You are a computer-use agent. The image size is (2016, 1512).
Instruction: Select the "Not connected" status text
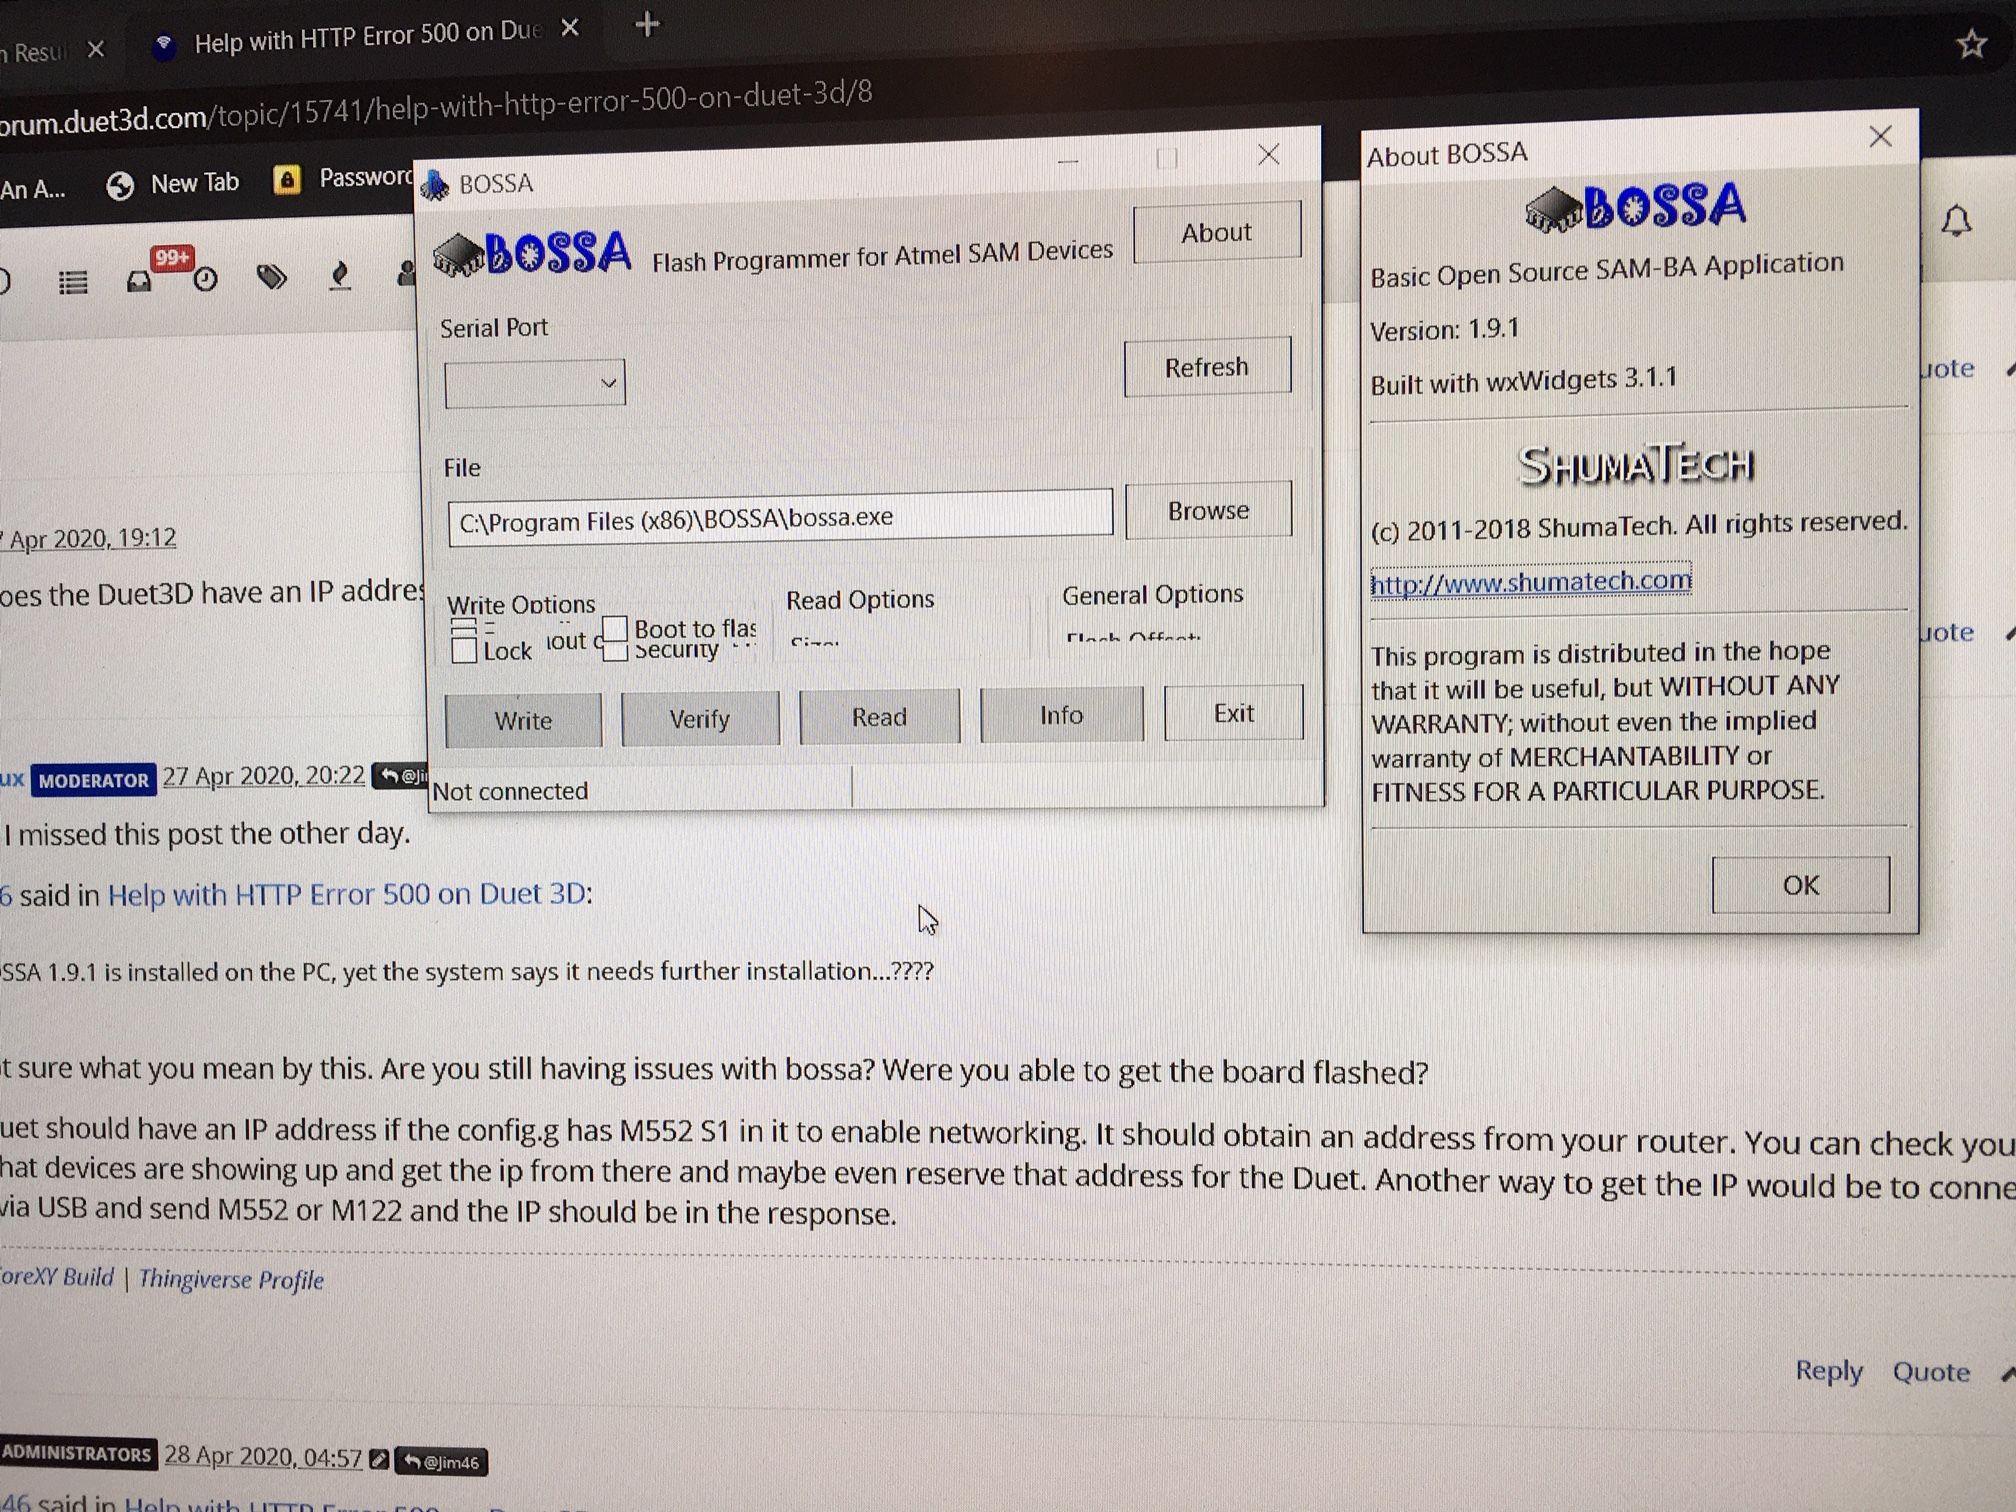point(510,791)
